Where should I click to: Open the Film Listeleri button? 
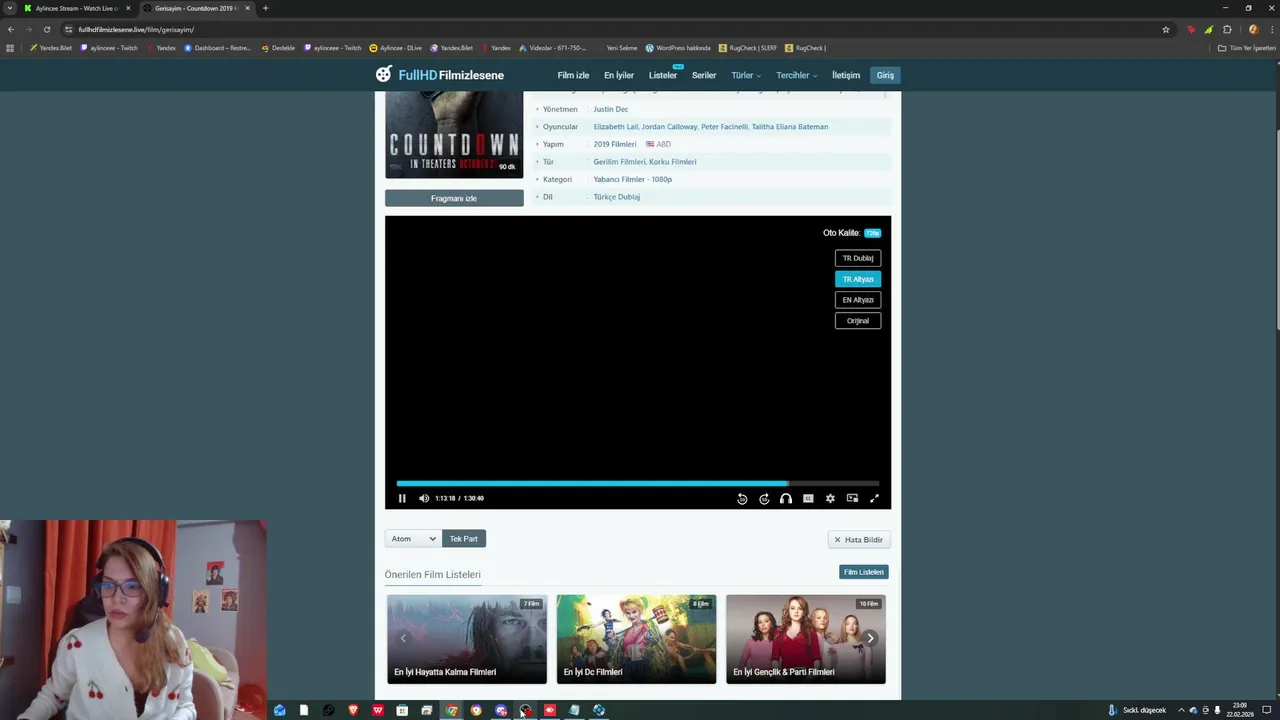(x=864, y=572)
